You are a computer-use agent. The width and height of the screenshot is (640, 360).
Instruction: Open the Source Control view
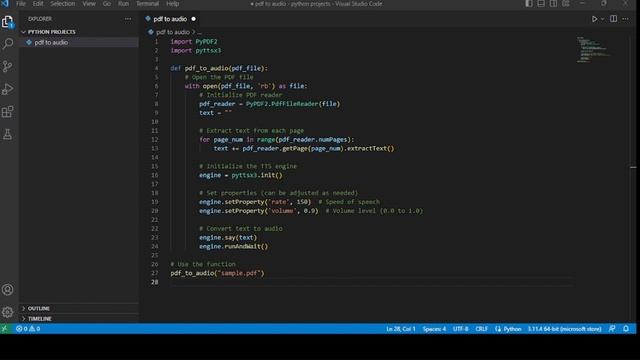tap(7, 66)
